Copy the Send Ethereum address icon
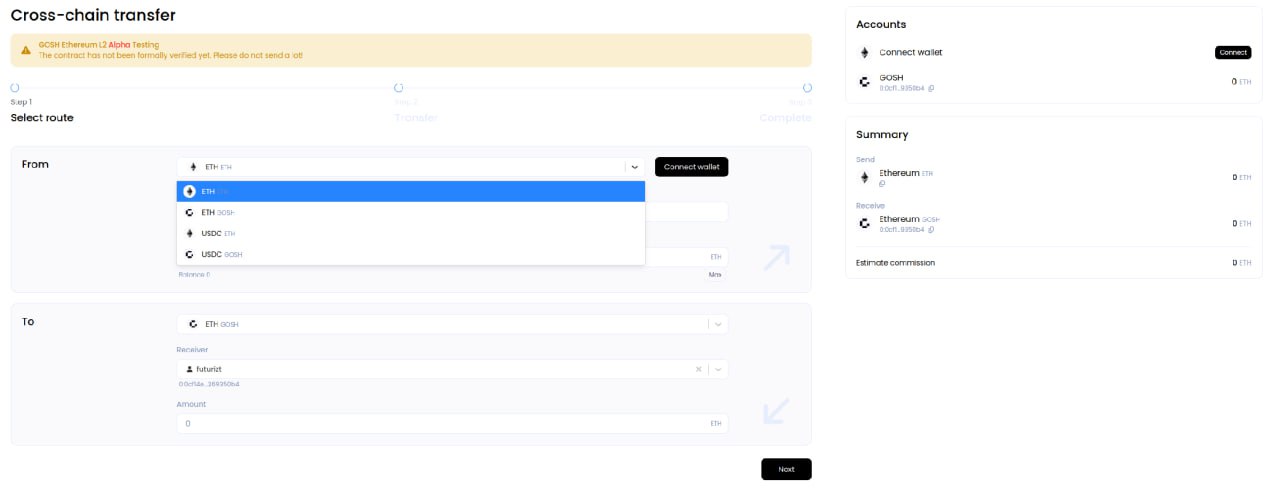Image resolution: width=1280 pixels, height=498 pixels. pyautogui.click(x=882, y=184)
